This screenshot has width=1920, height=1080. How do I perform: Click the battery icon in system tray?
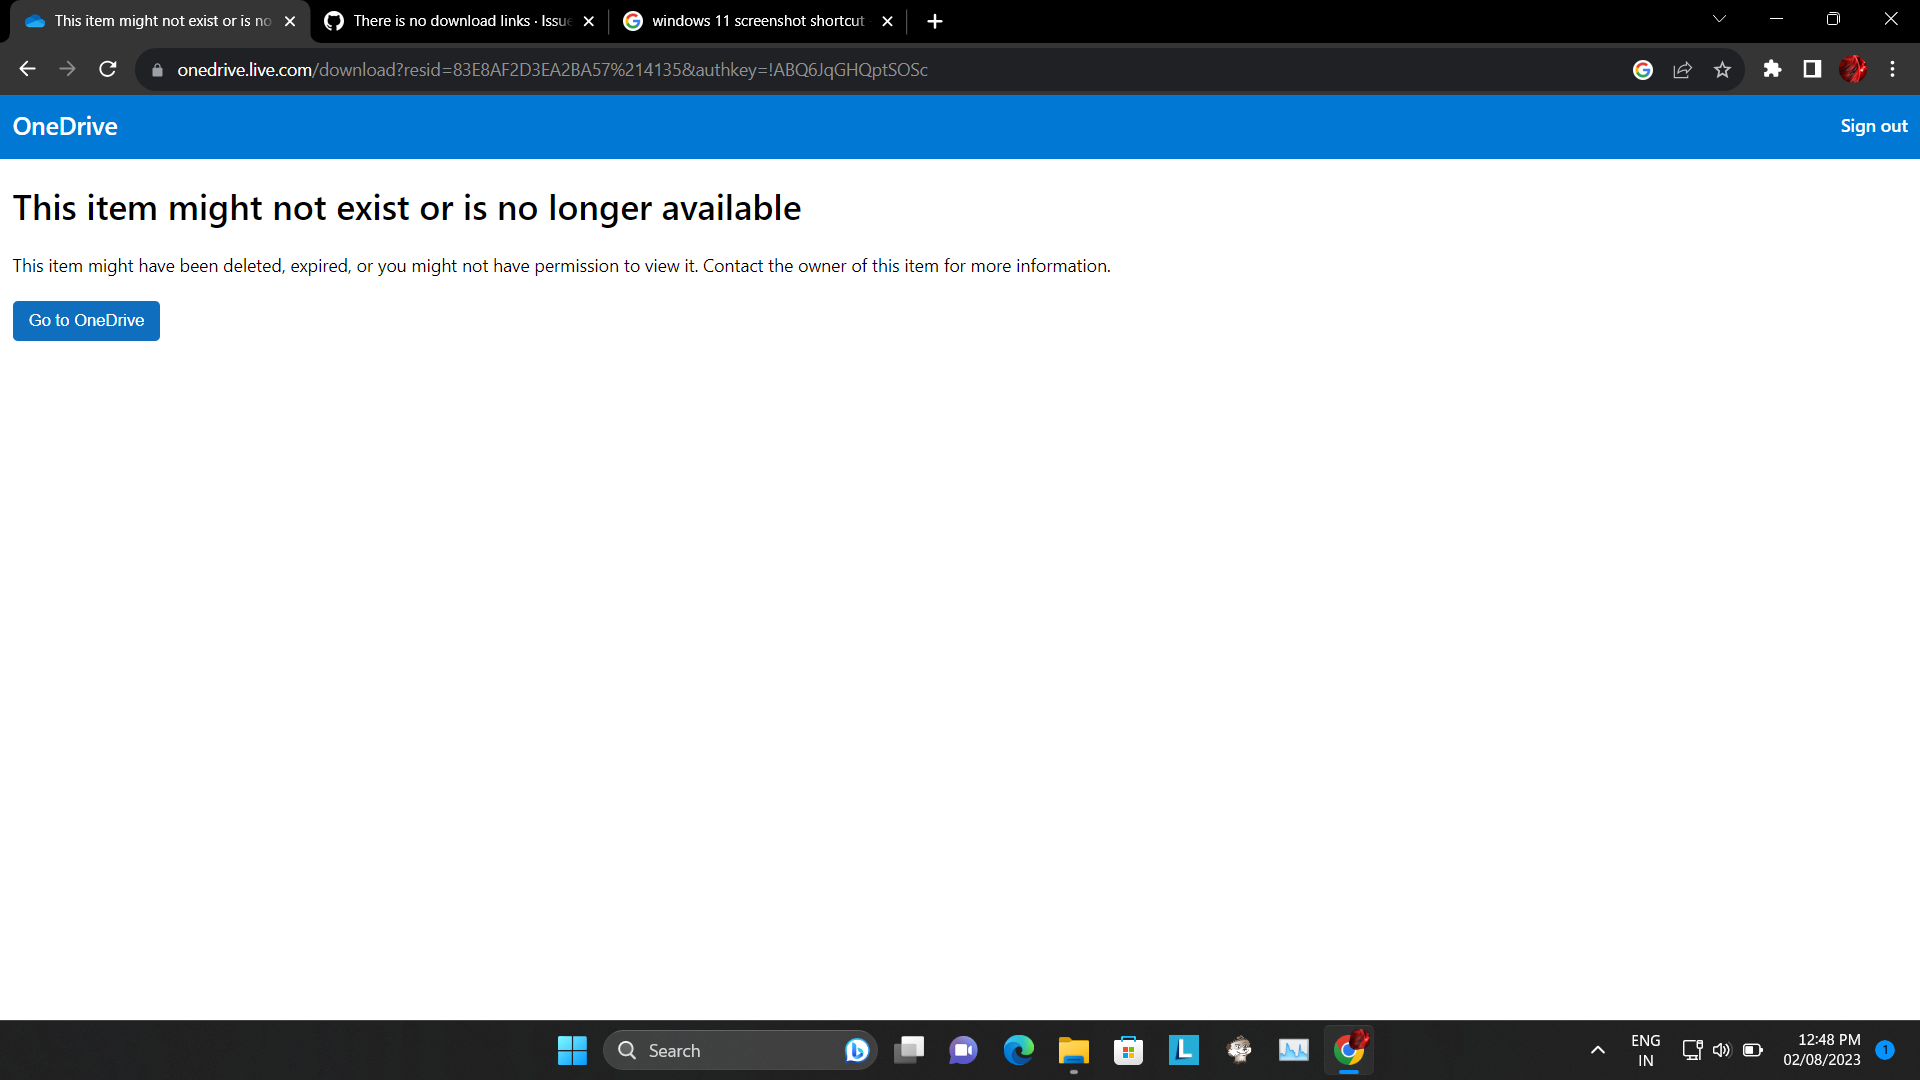pyautogui.click(x=1753, y=1049)
